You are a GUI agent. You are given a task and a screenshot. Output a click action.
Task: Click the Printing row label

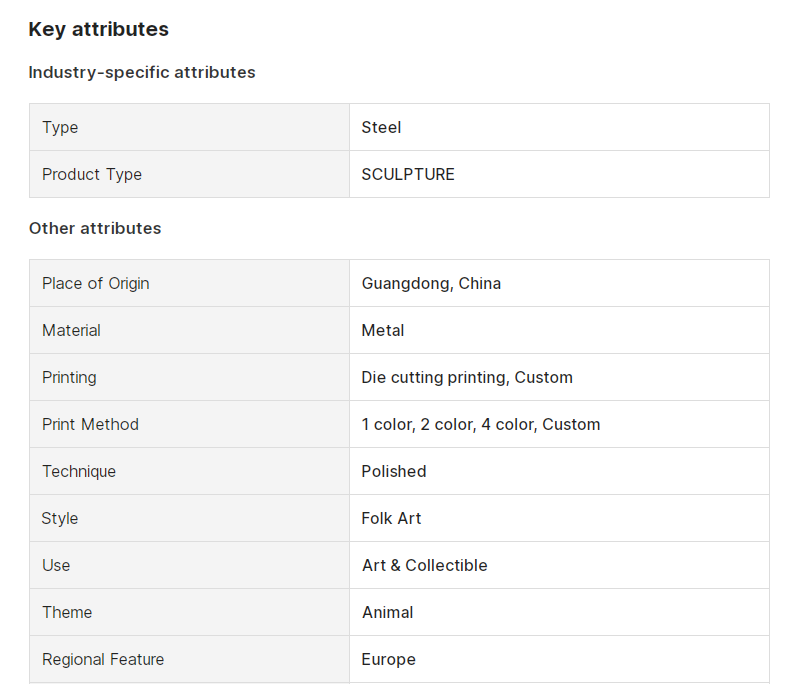click(x=69, y=377)
